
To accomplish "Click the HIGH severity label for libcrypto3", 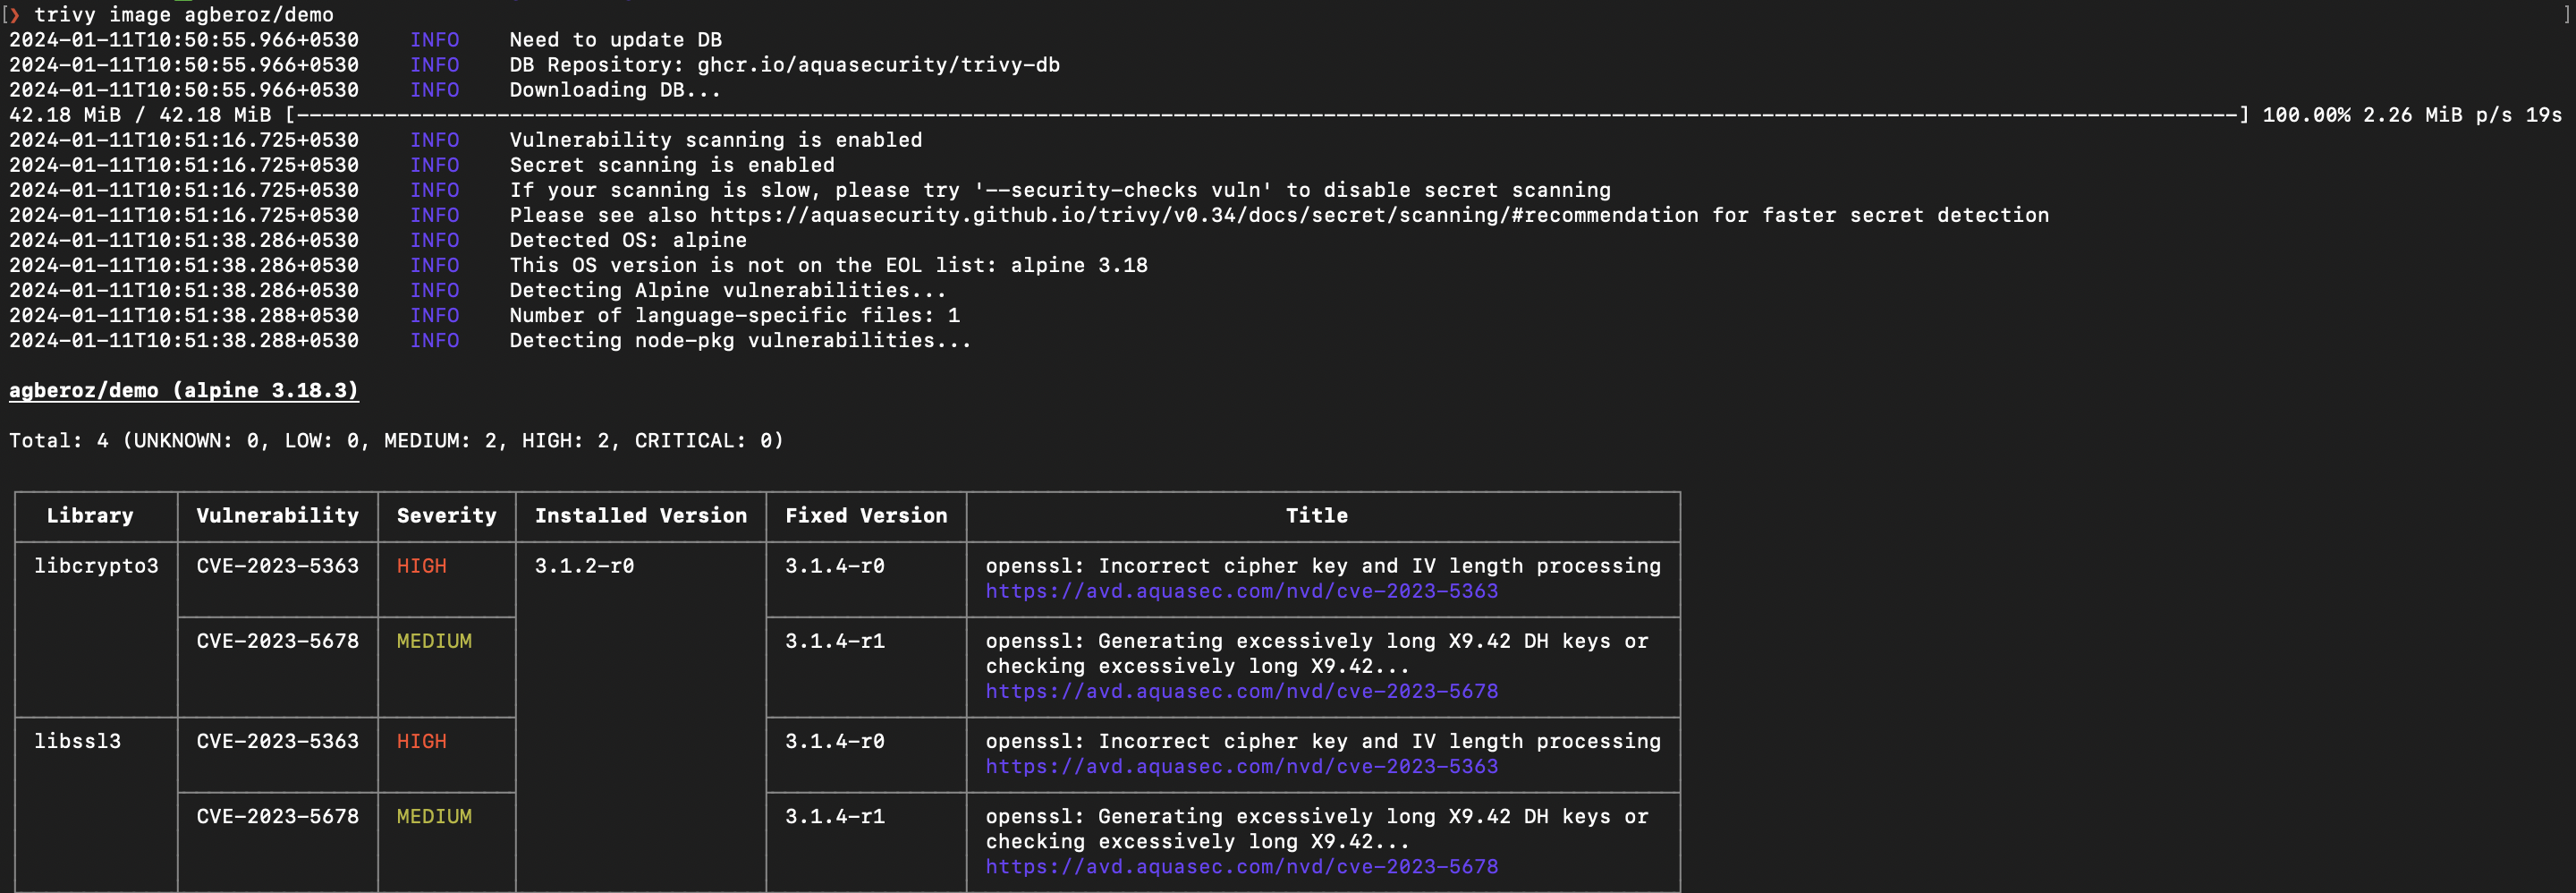I will (x=421, y=566).
